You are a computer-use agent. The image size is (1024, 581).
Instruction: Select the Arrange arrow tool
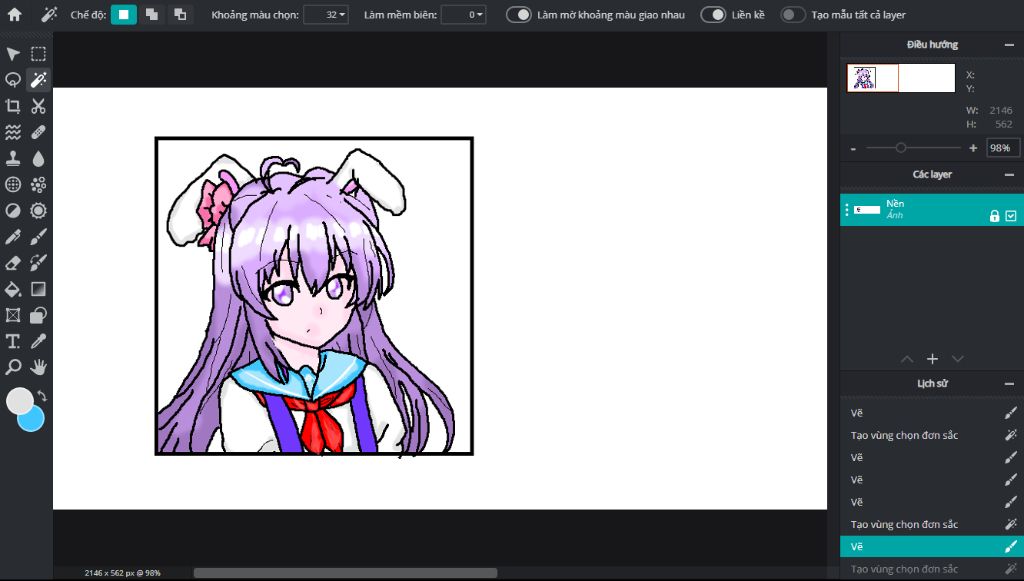click(x=13, y=54)
